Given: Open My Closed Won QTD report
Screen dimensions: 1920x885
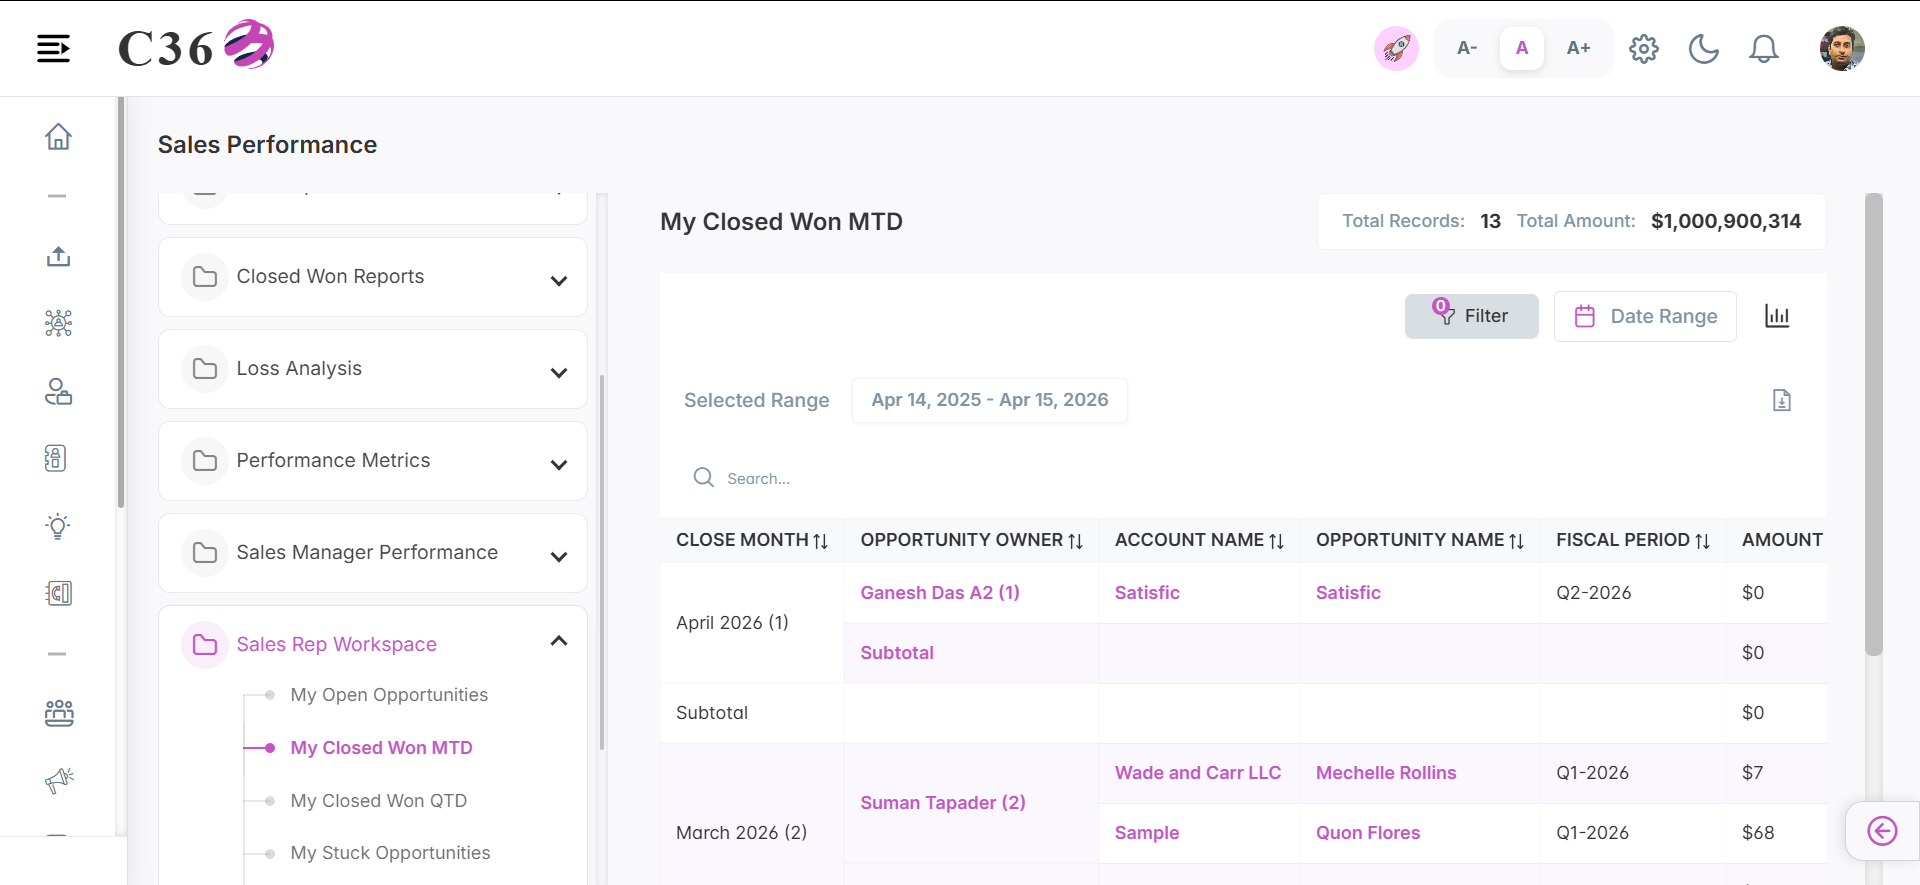Looking at the screenshot, I should click(x=378, y=801).
